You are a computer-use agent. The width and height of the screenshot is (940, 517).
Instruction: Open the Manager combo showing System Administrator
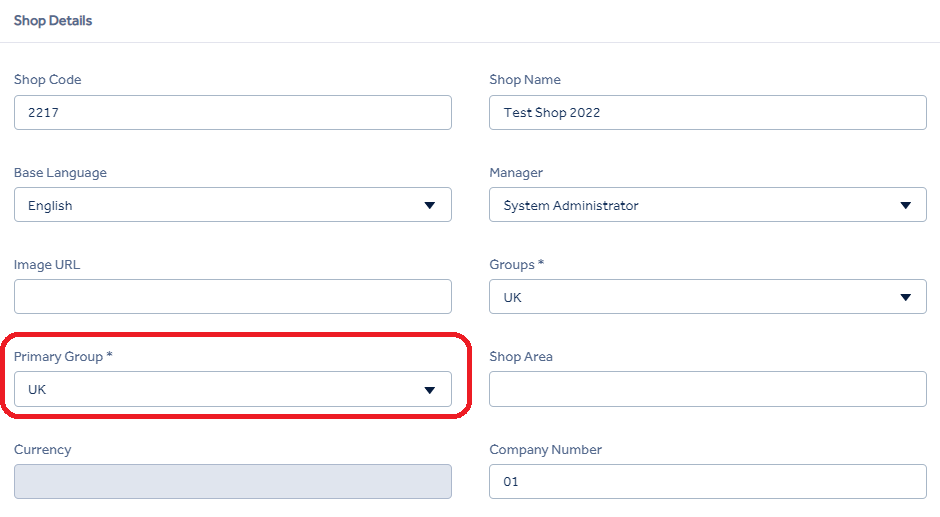click(x=708, y=205)
